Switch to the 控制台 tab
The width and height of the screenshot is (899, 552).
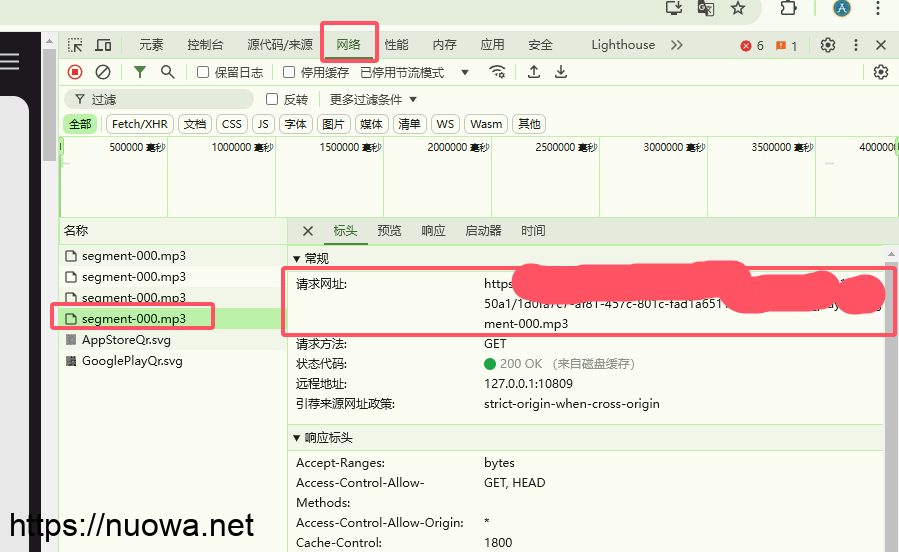205,45
